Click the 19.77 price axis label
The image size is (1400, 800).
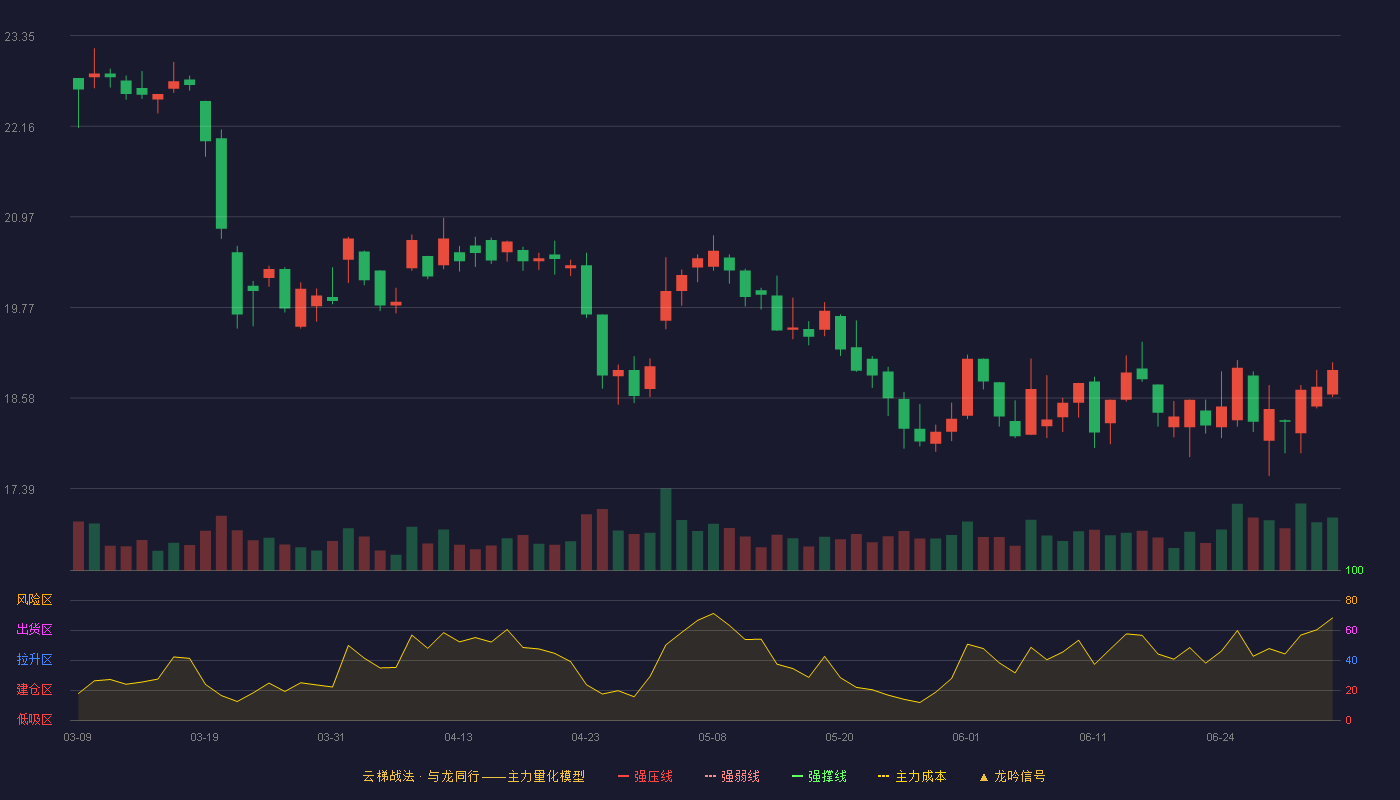click(x=19, y=309)
